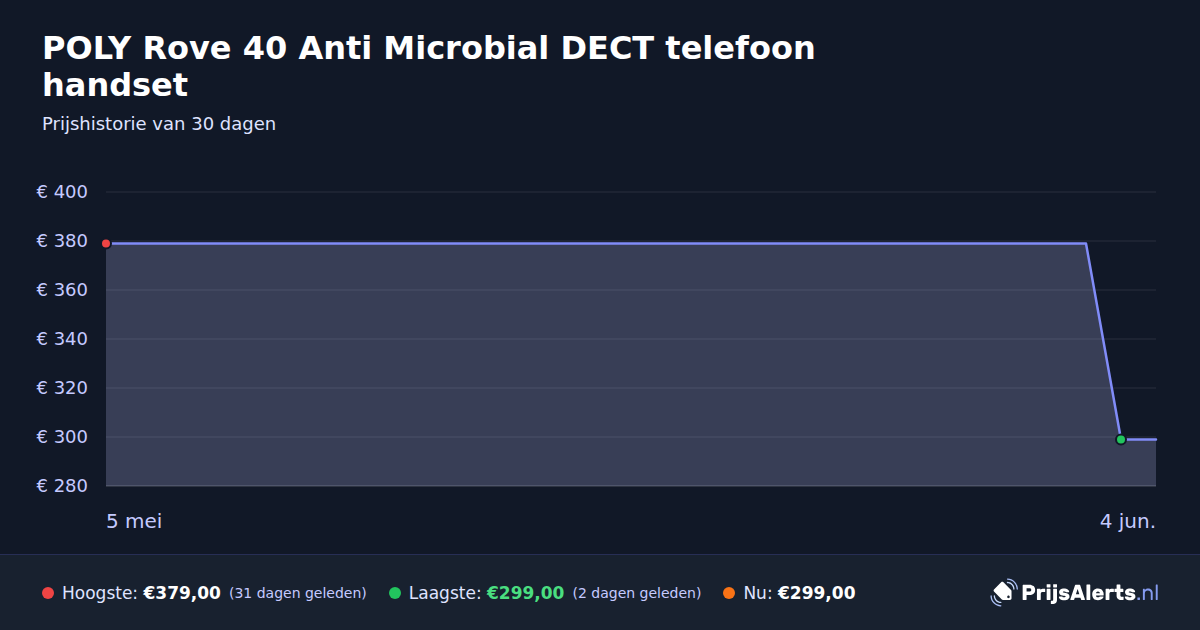Click the € 400 axis label
The width and height of the screenshot is (1200, 630).
[62, 192]
